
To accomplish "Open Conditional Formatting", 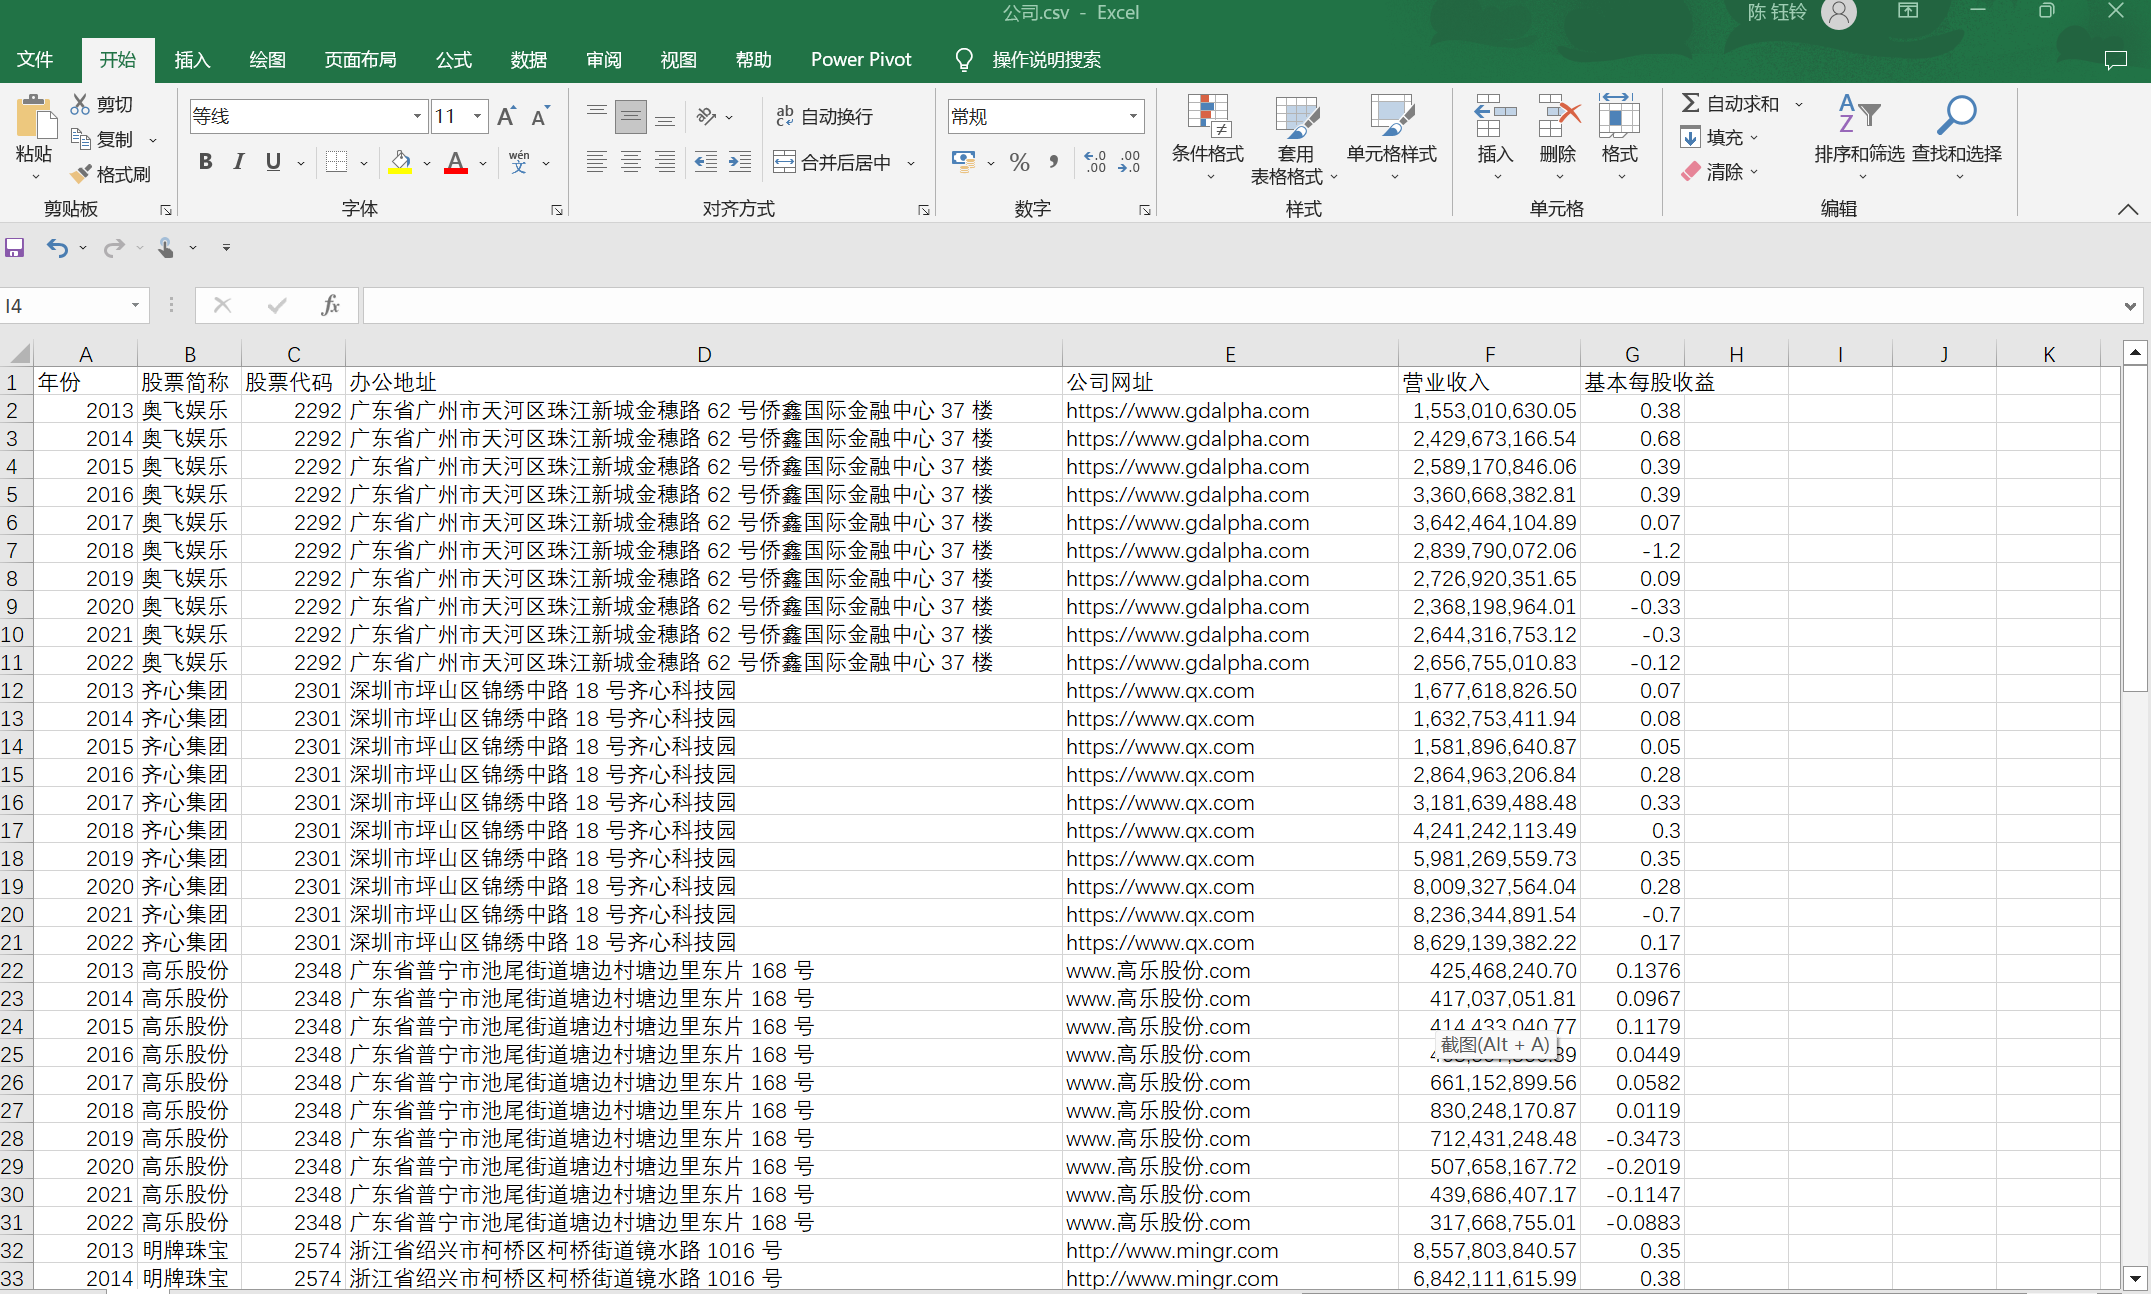I will (1208, 139).
